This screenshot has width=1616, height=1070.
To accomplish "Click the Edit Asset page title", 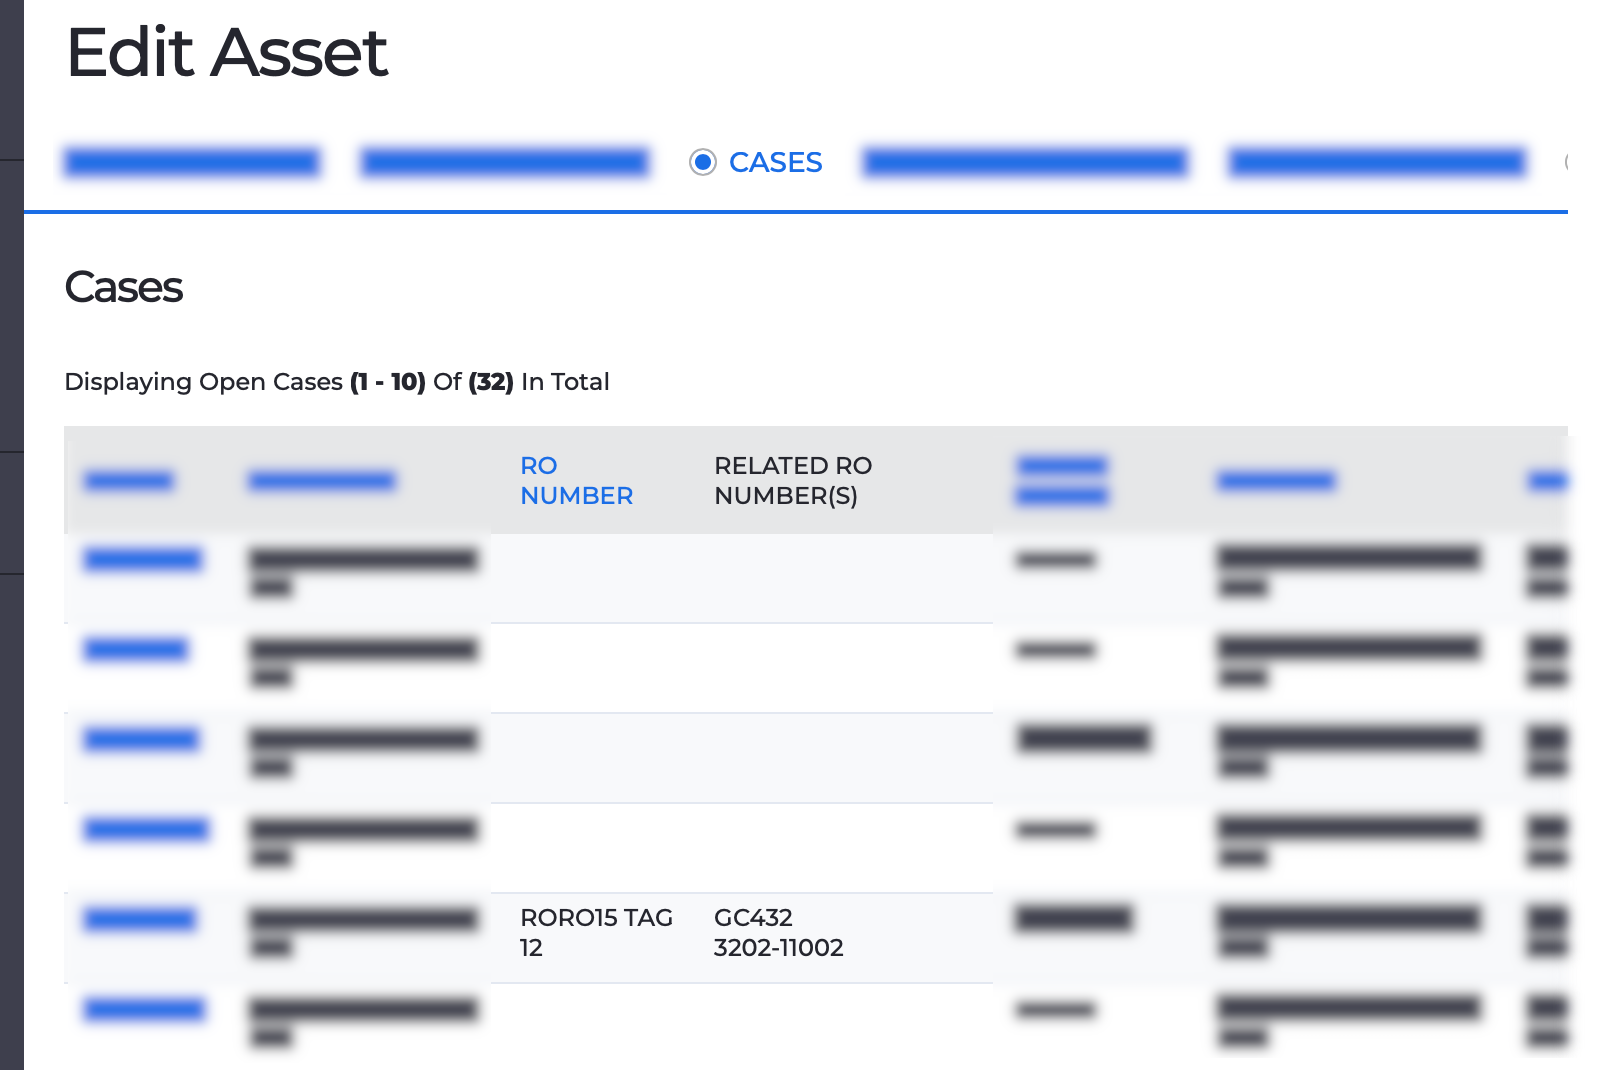I will point(226,52).
